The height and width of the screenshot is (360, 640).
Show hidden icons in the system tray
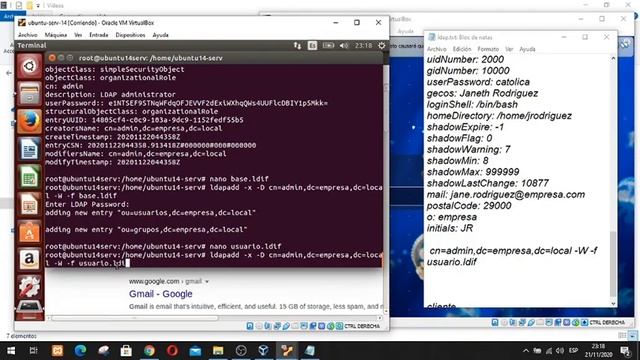click(526, 351)
